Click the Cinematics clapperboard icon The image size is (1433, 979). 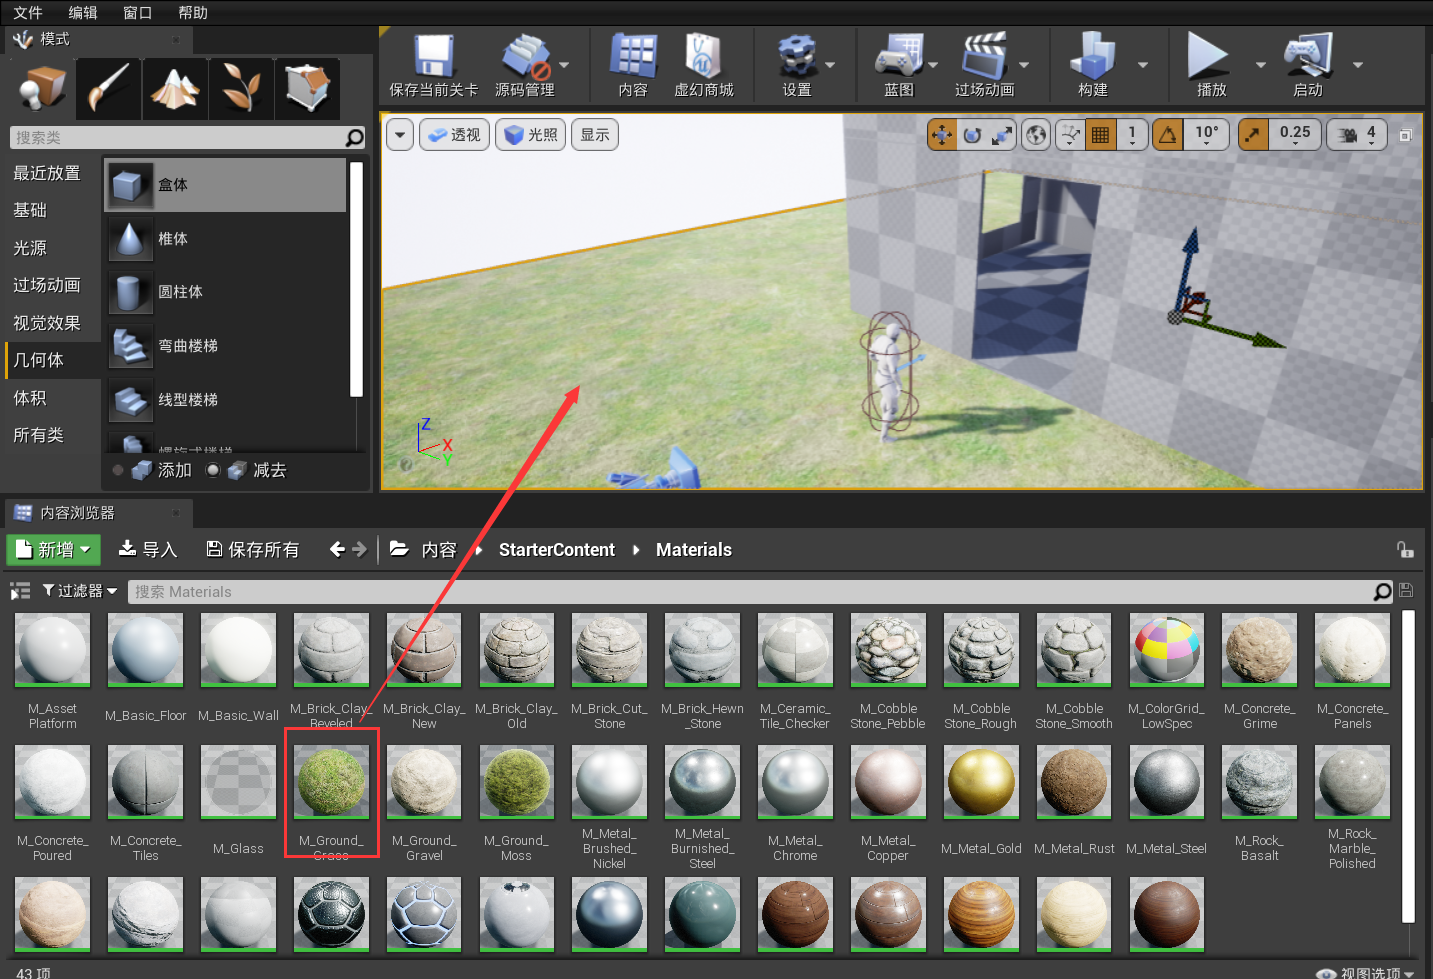[x=984, y=57]
